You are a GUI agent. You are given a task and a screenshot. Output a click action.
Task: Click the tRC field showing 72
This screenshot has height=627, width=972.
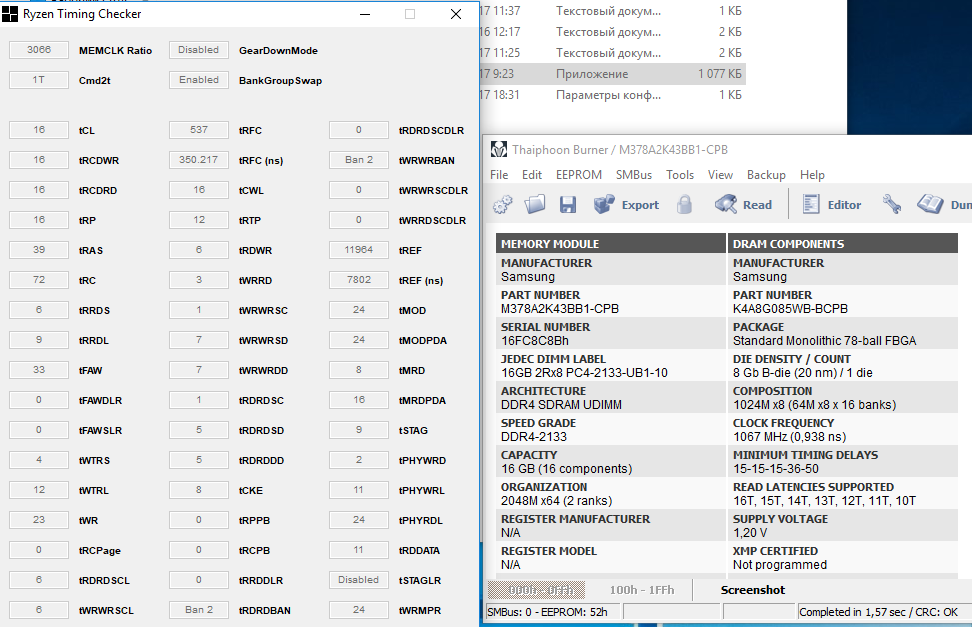click(x=39, y=280)
